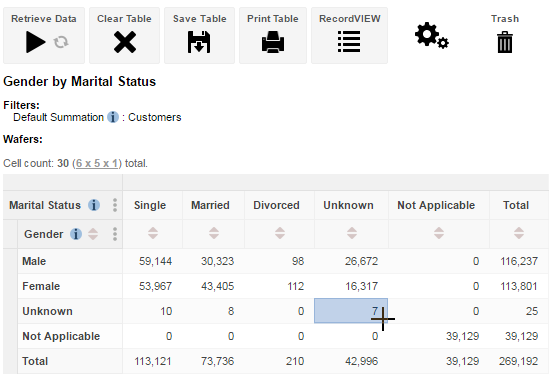Viewport: 553px width, 376px height.
Task: Sort by the Total column arrows
Action: [519, 233]
